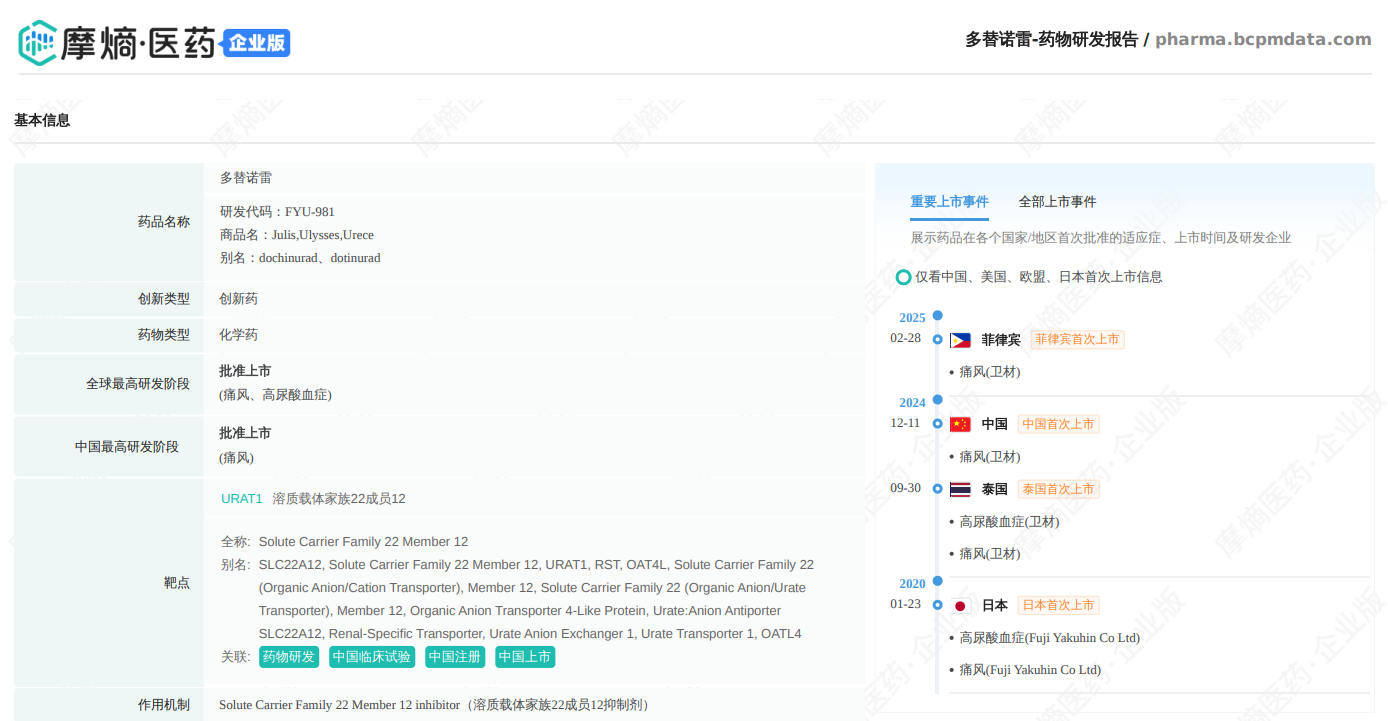Click the Japan flag icon
The width and height of the screenshot is (1388, 721).
tap(960, 605)
